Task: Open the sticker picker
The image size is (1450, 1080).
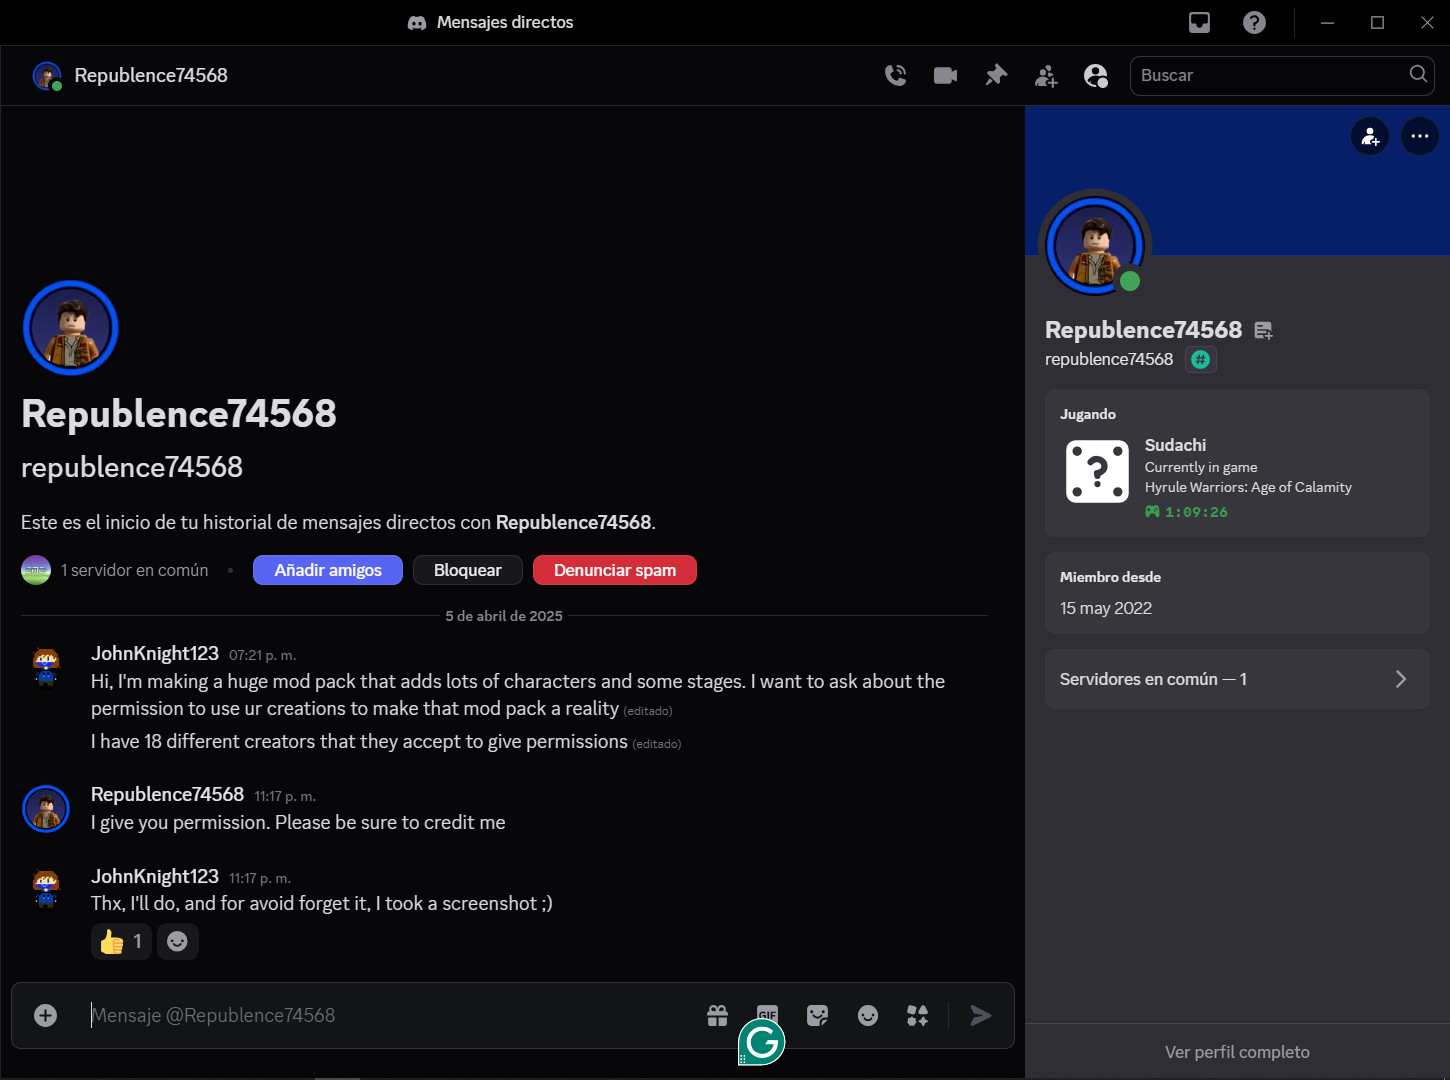Action: click(818, 1015)
